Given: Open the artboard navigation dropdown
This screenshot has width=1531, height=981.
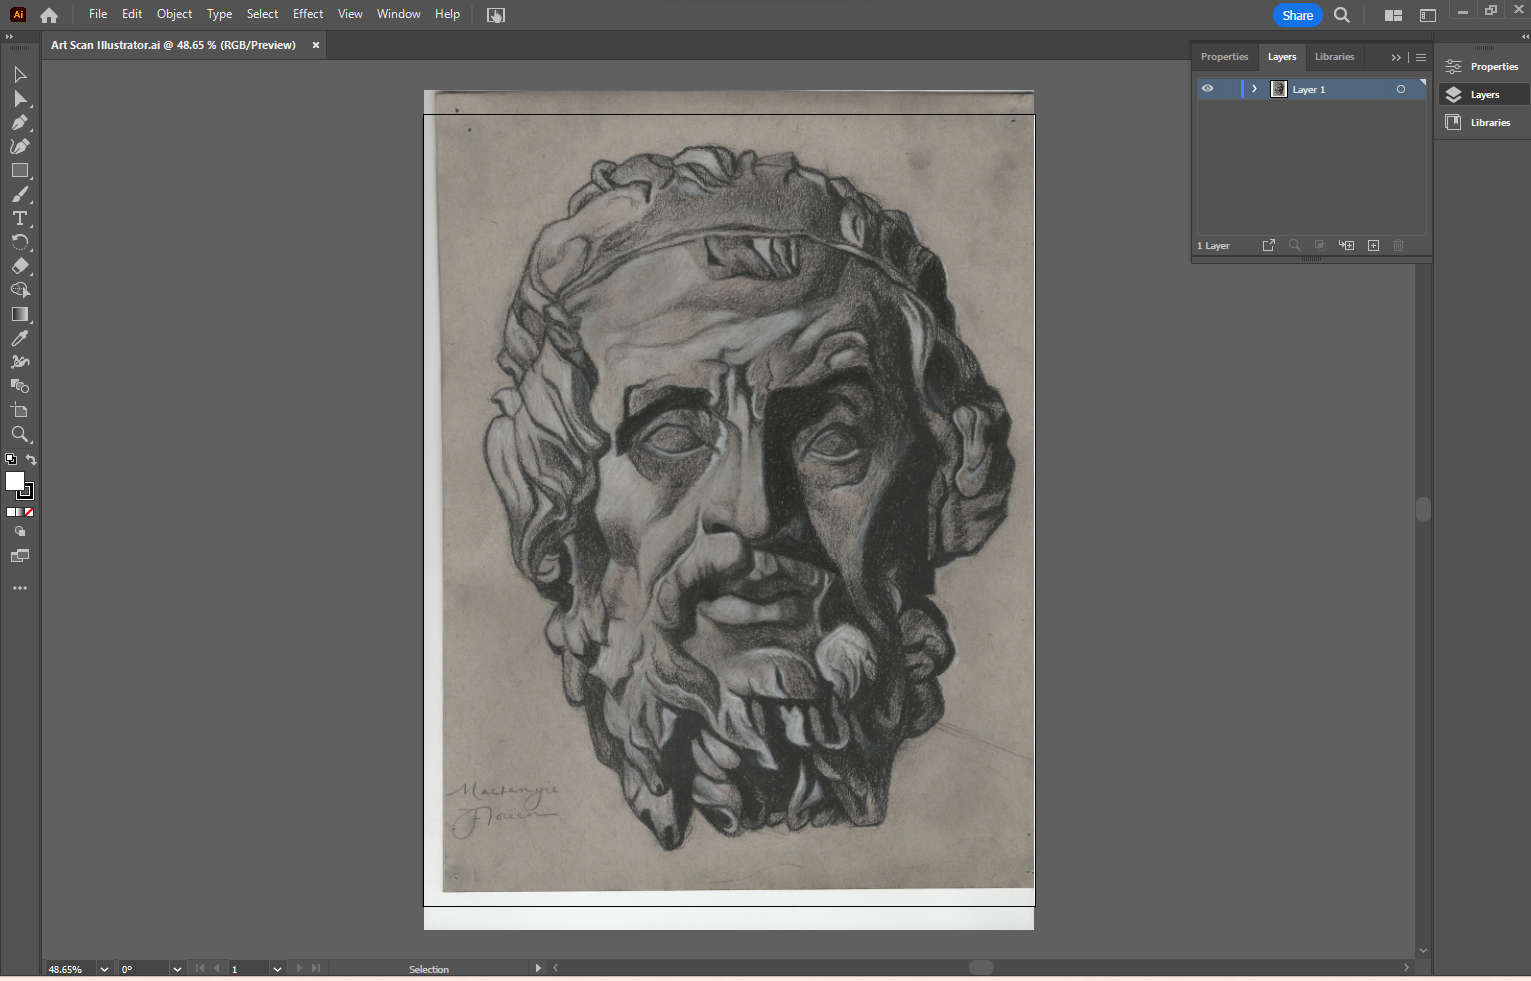Looking at the screenshot, I should (277, 969).
